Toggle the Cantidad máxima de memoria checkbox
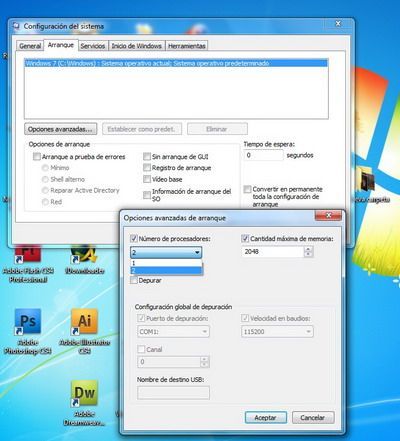This screenshot has width=400, height=441. (245, 239)
